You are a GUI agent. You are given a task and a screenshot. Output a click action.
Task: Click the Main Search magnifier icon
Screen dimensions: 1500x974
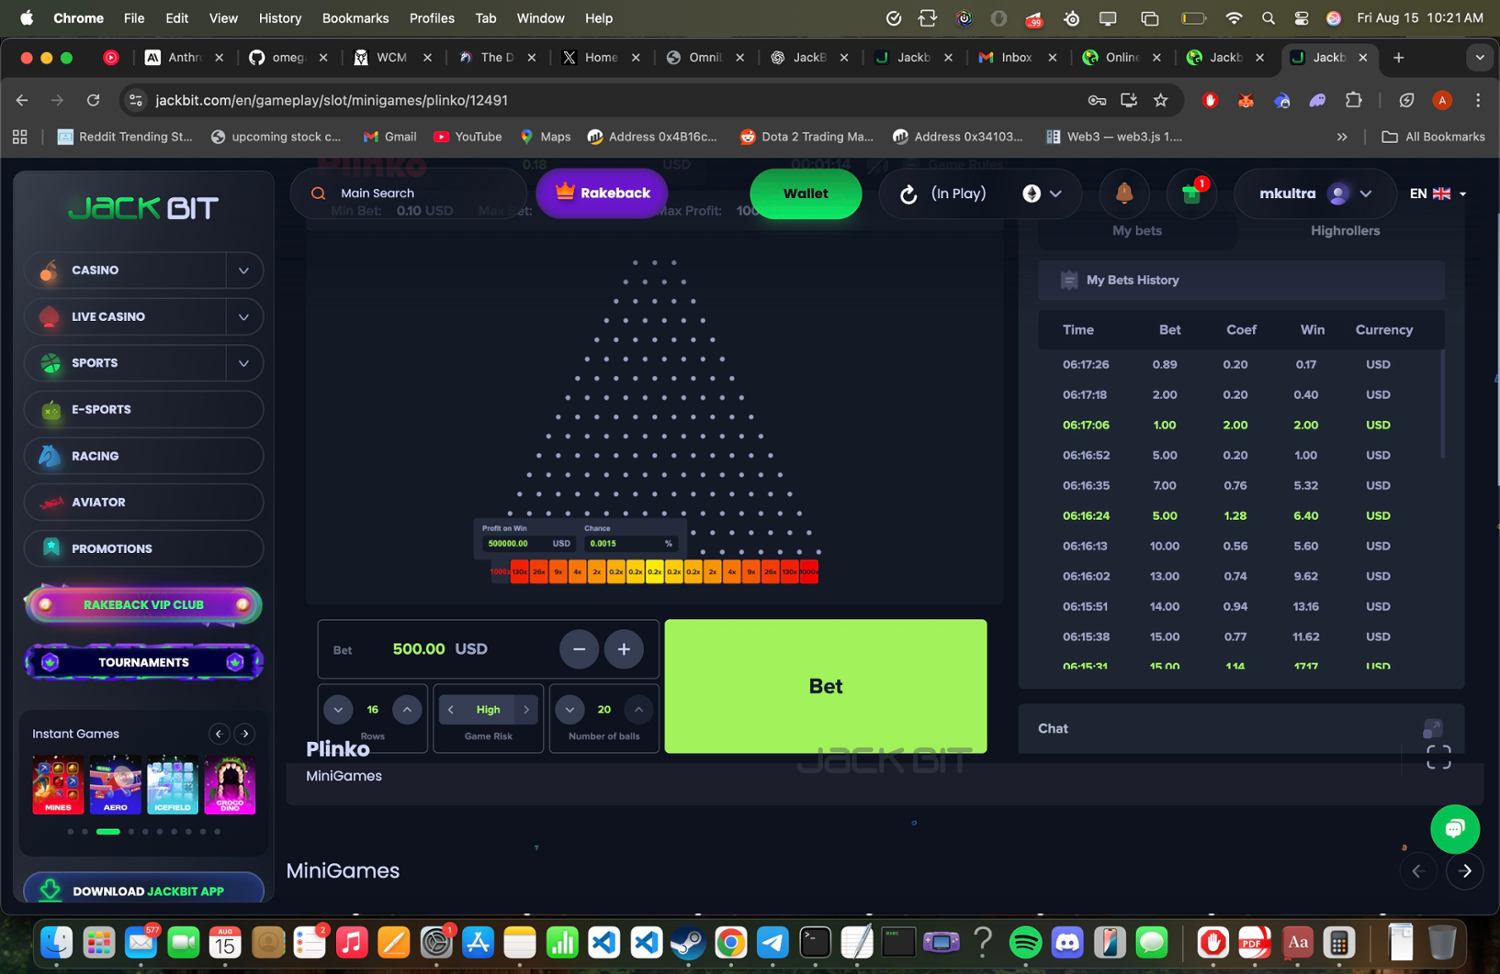[318, 193]
